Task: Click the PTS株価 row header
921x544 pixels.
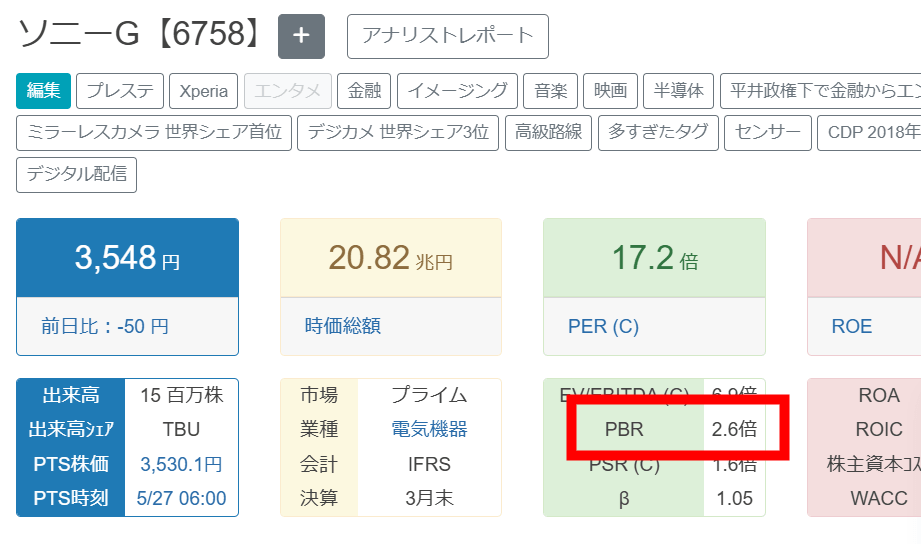Action: [x=70, y=464]
